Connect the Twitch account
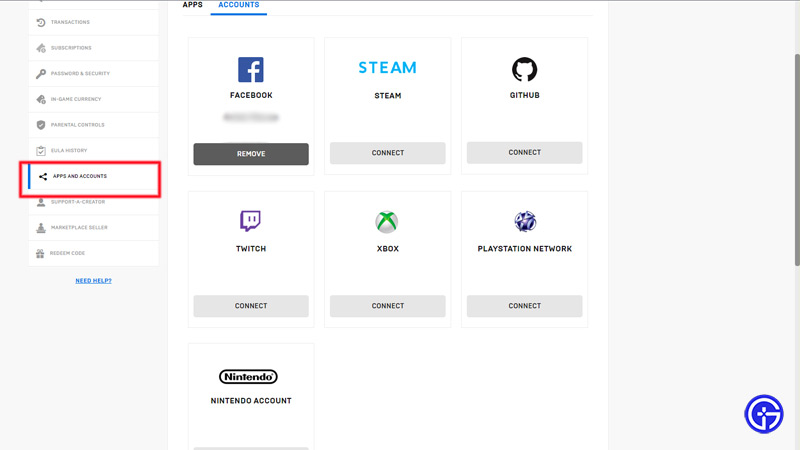Screen dimensions: 800x450 251,306
